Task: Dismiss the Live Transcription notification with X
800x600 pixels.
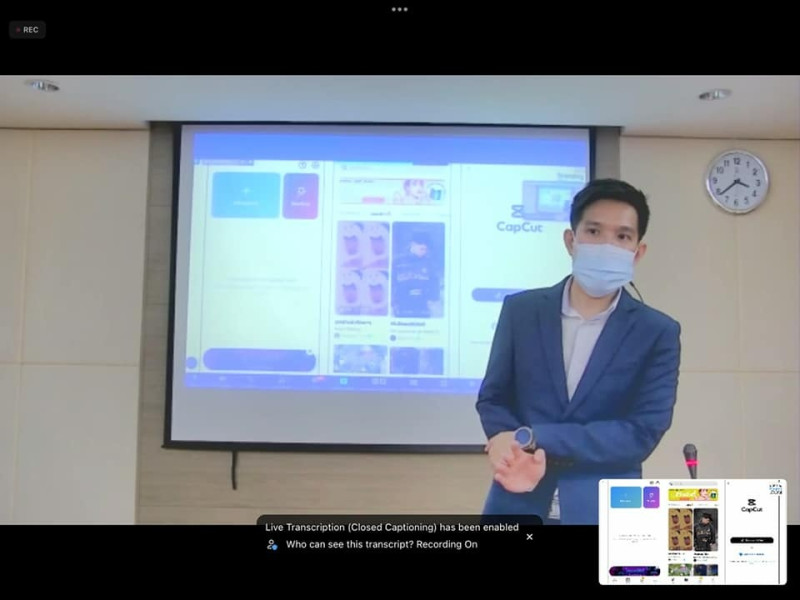Action: [x=530, y=537]
